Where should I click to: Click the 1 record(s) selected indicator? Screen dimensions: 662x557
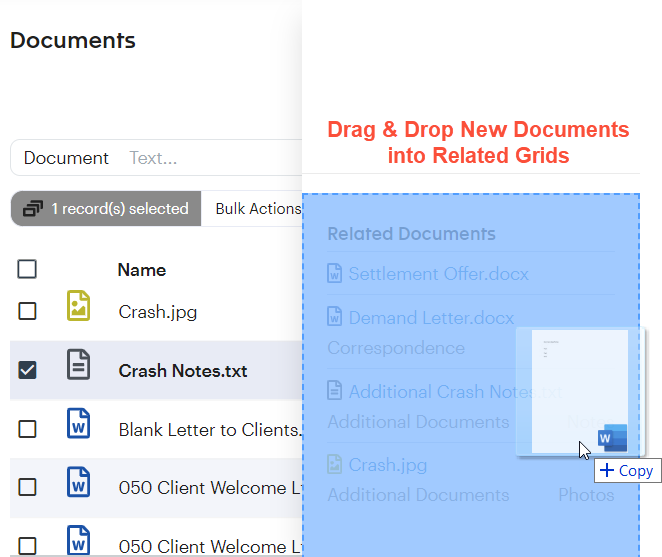(x=106, y=209)
